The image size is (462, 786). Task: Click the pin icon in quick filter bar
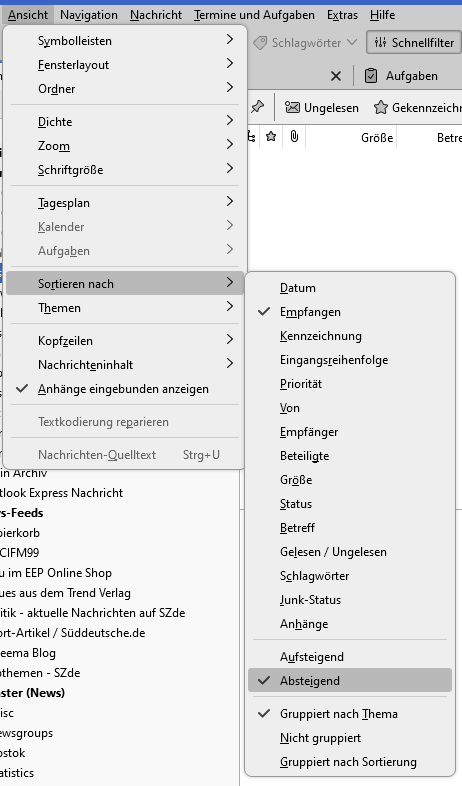[257, 106]
